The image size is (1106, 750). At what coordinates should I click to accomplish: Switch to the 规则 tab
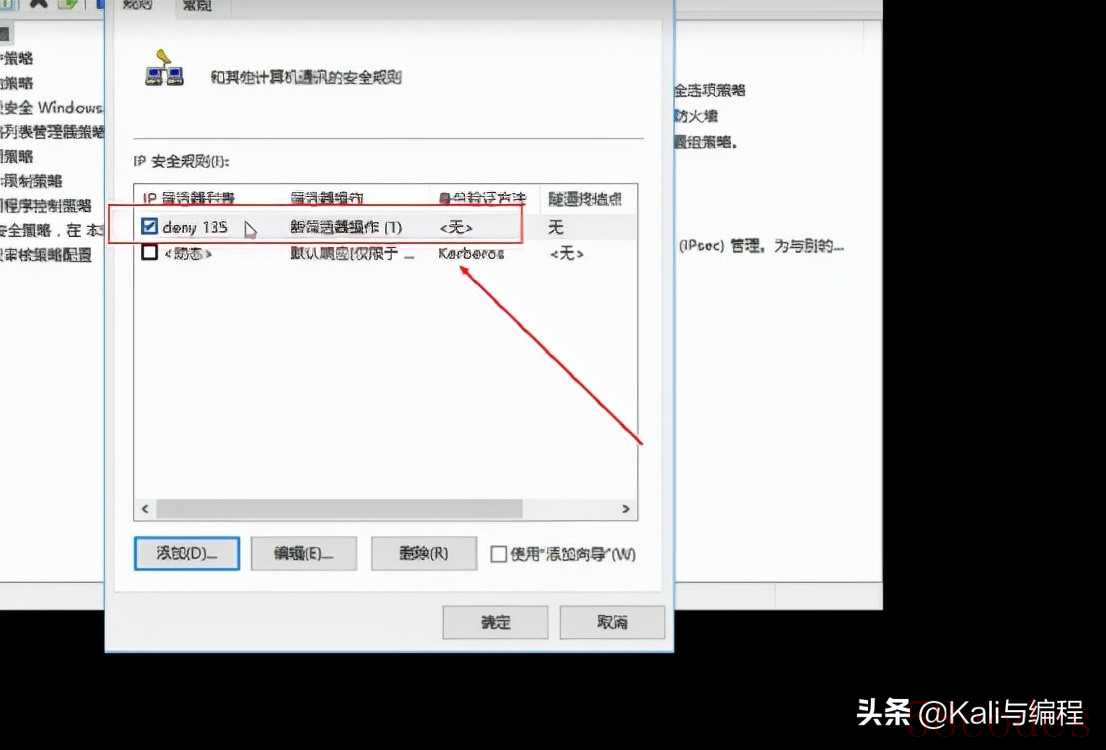click(x=138, y=6)
